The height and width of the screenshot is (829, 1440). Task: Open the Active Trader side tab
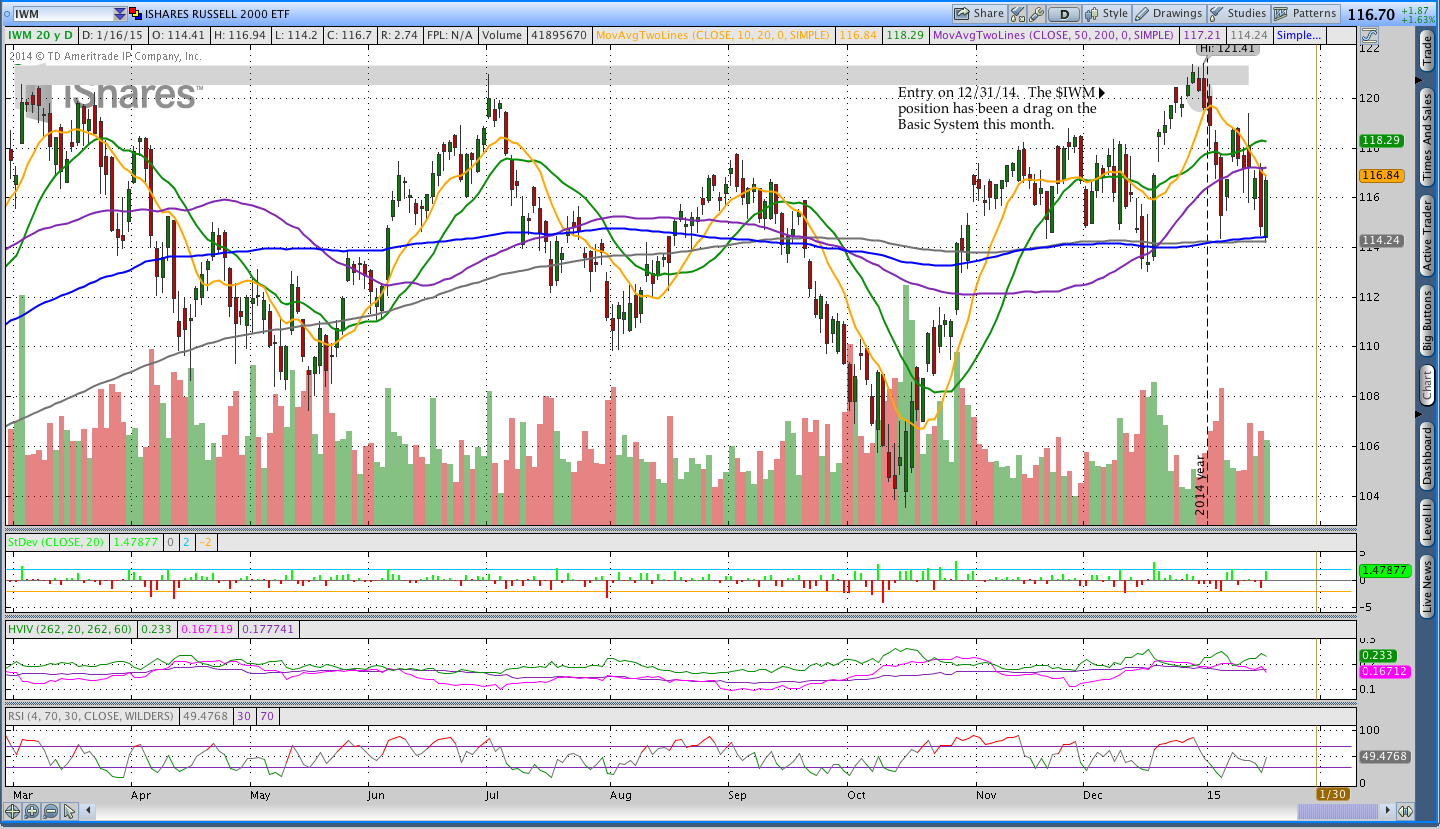pyautogui.click(x=1427, y=235)
